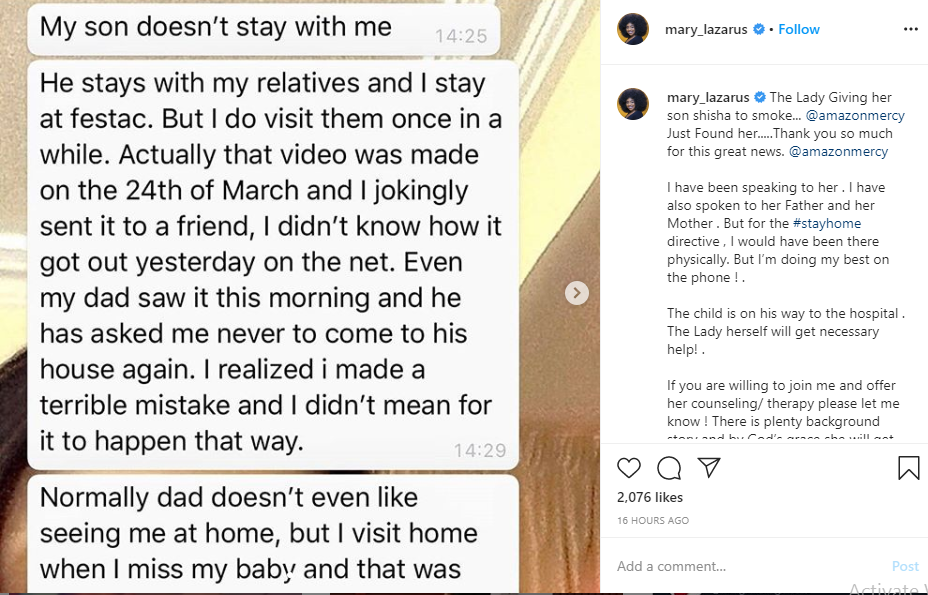Click the 16 hours ago timestamp

point(653,520)
